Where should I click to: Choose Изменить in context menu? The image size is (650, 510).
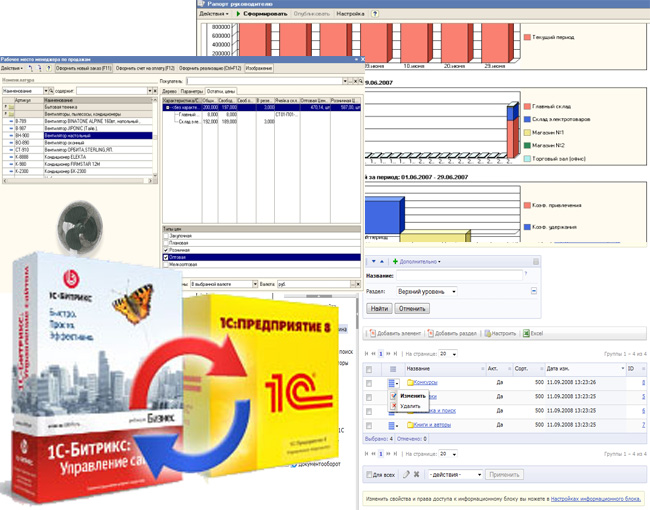point(412,396)
